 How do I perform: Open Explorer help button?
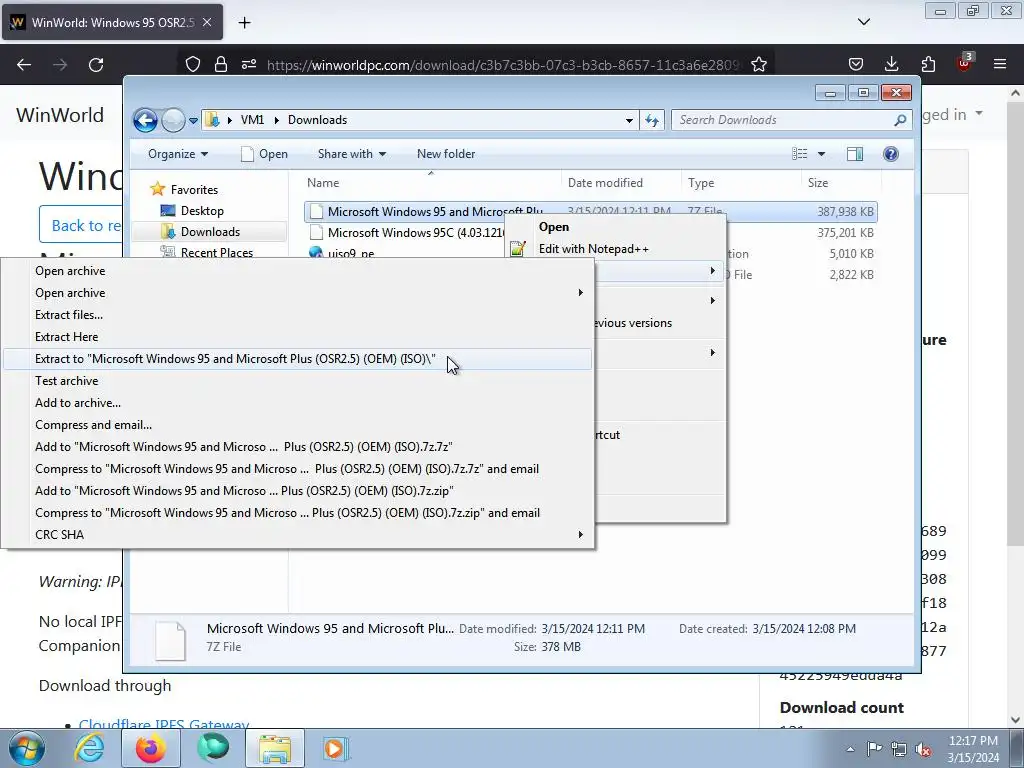(x=890, y=154)
